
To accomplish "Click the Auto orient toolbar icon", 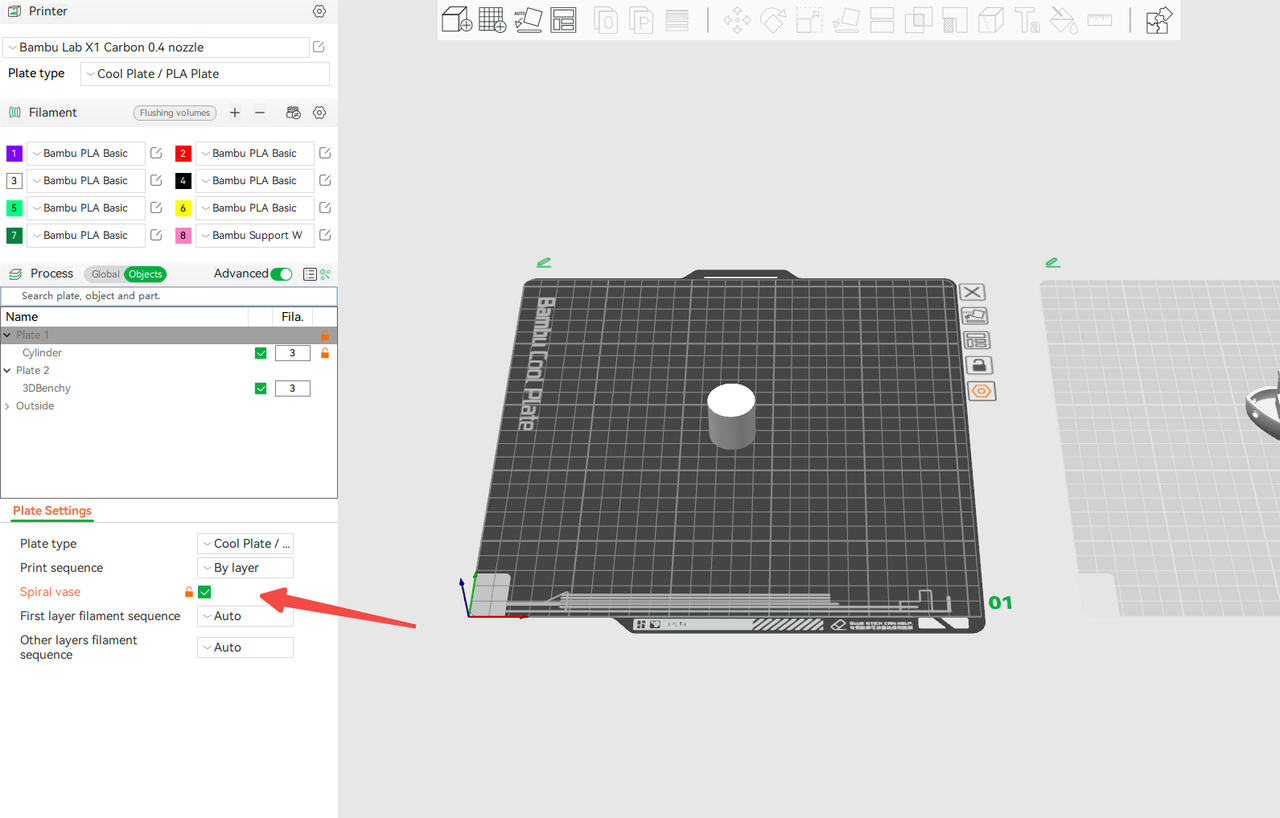I will [x=527, y=20].
